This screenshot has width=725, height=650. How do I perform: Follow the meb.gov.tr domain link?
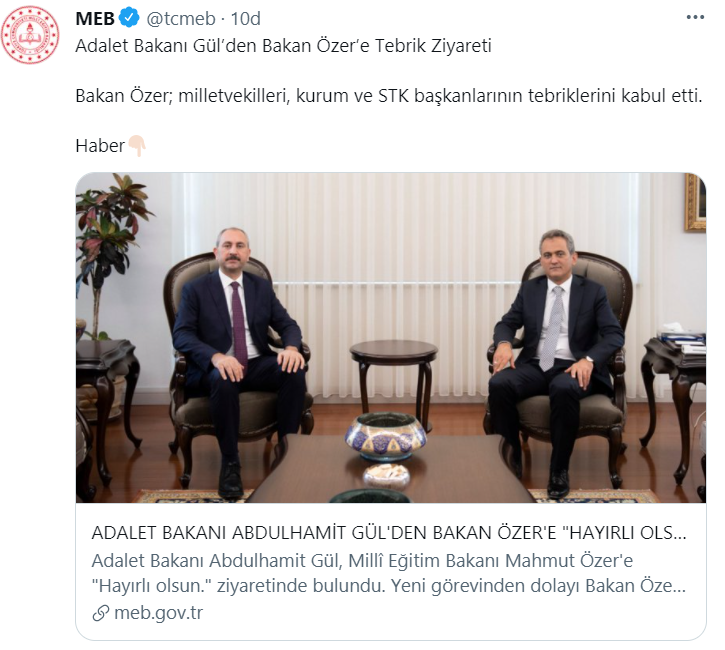coord(159,613)
